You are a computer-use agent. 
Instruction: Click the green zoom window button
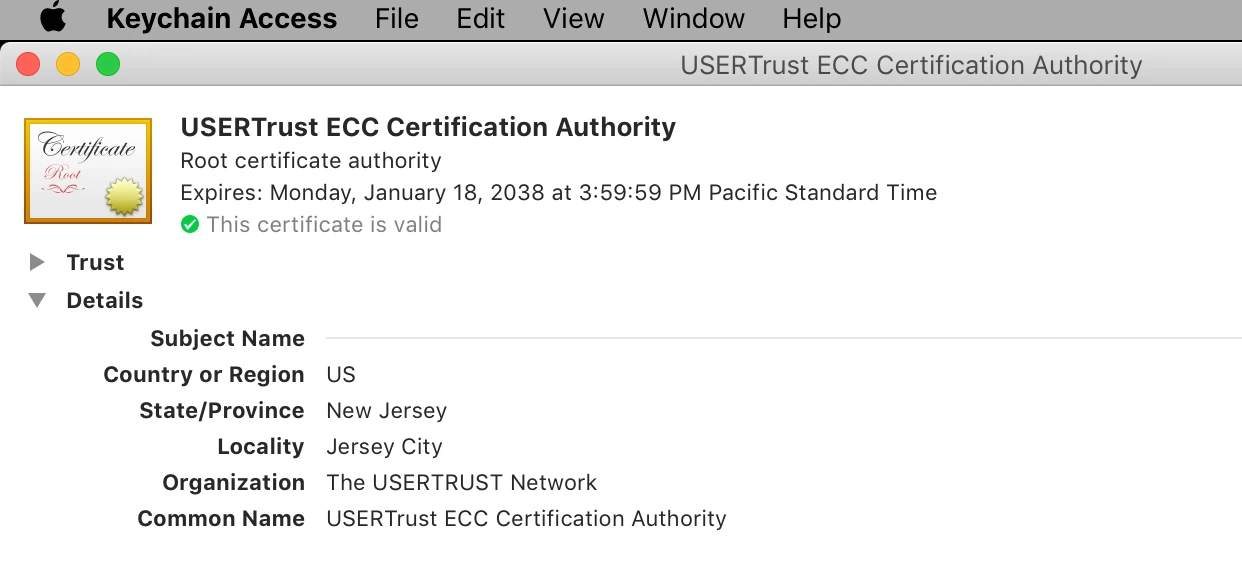pos(108,65)
